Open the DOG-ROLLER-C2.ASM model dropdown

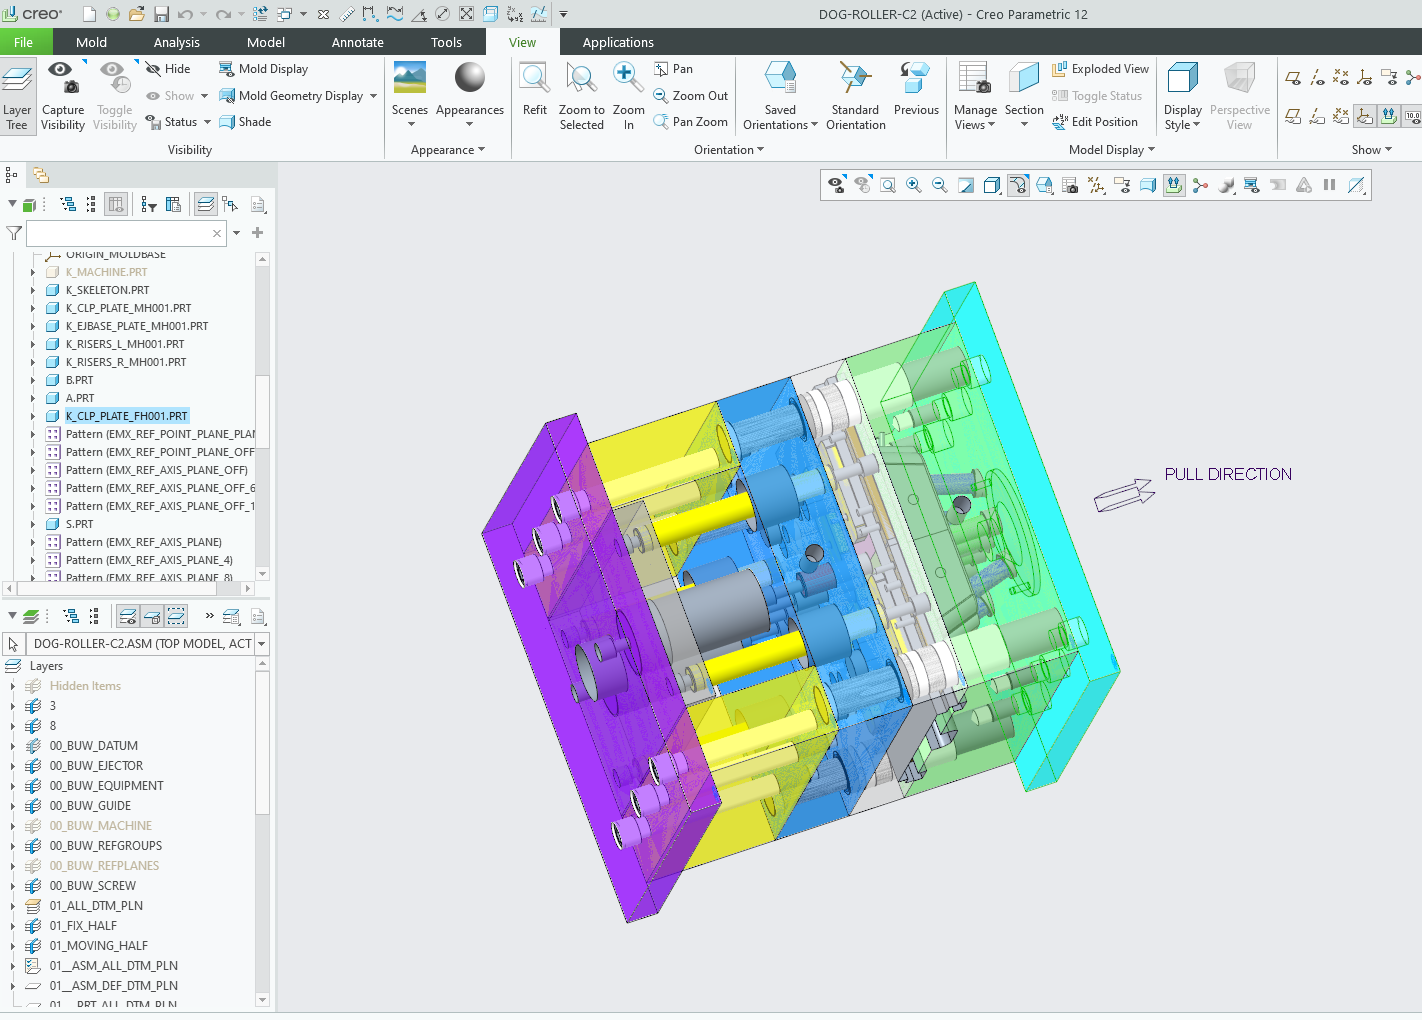click(x=262, y=644)
